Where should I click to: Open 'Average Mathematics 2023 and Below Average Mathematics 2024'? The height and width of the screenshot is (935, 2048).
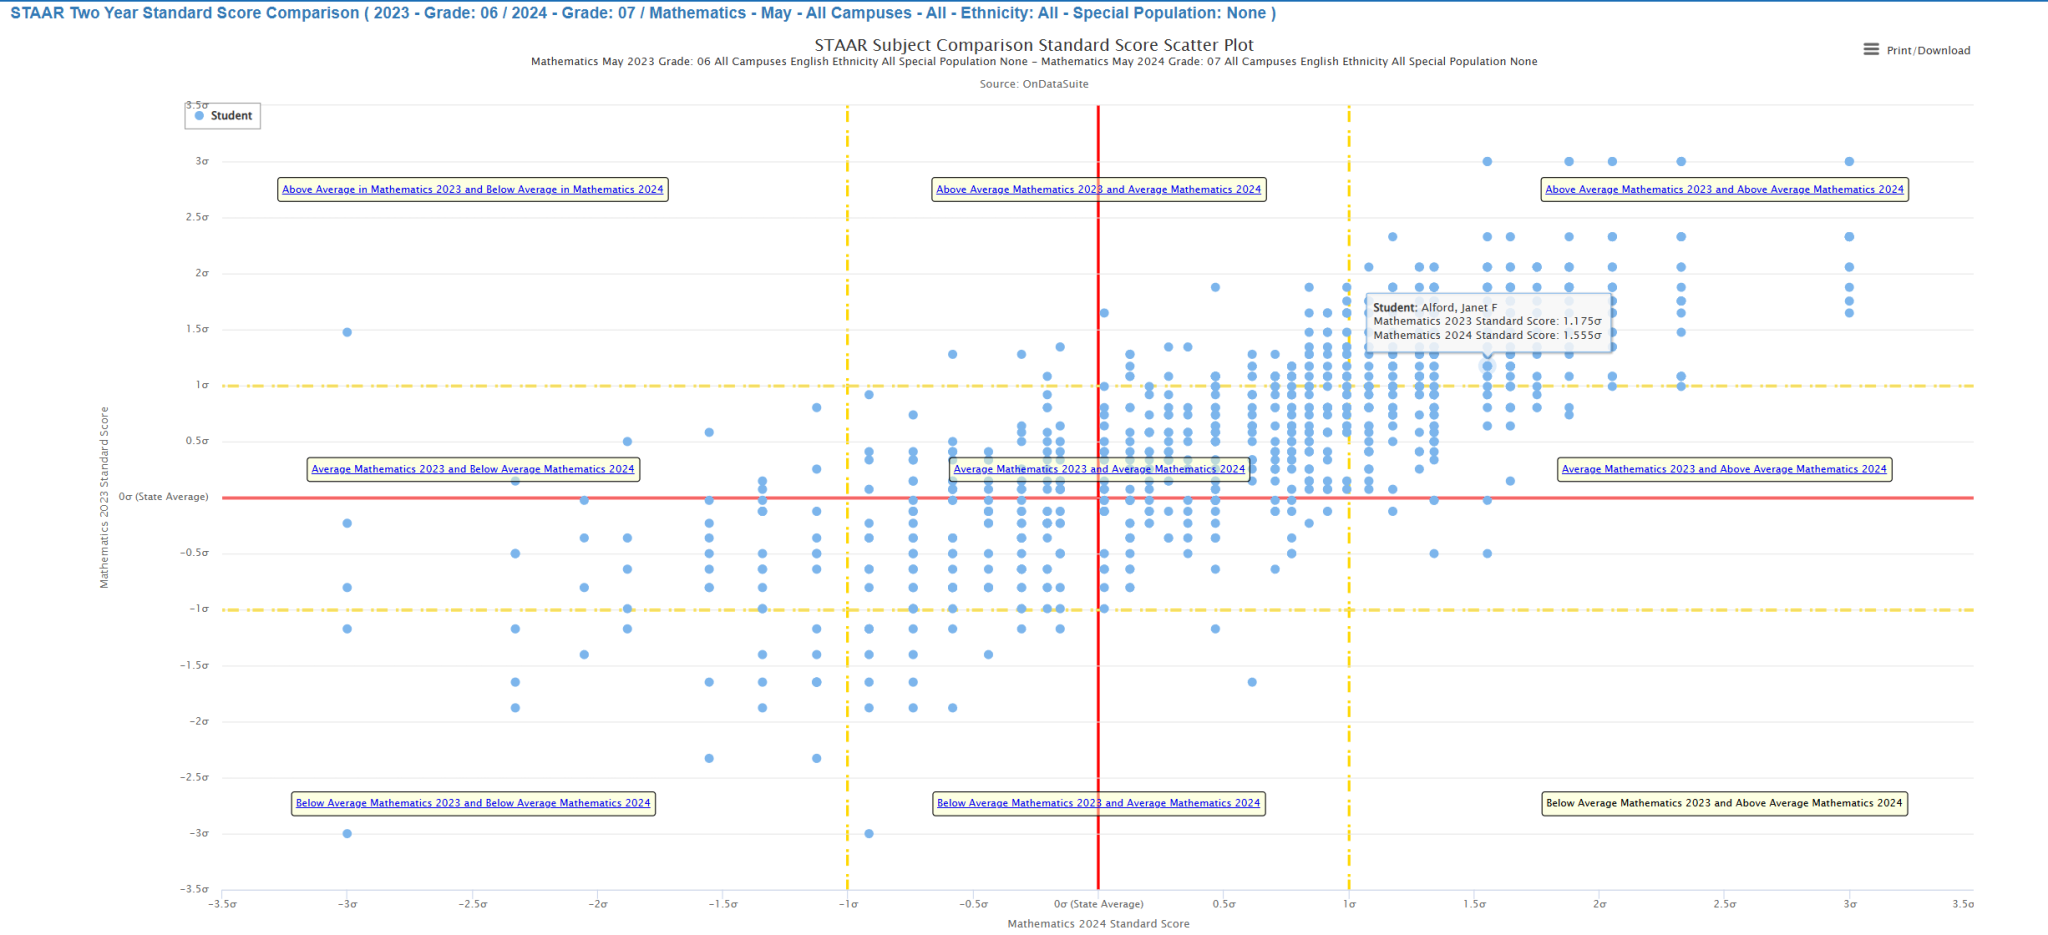pos(472,468)
